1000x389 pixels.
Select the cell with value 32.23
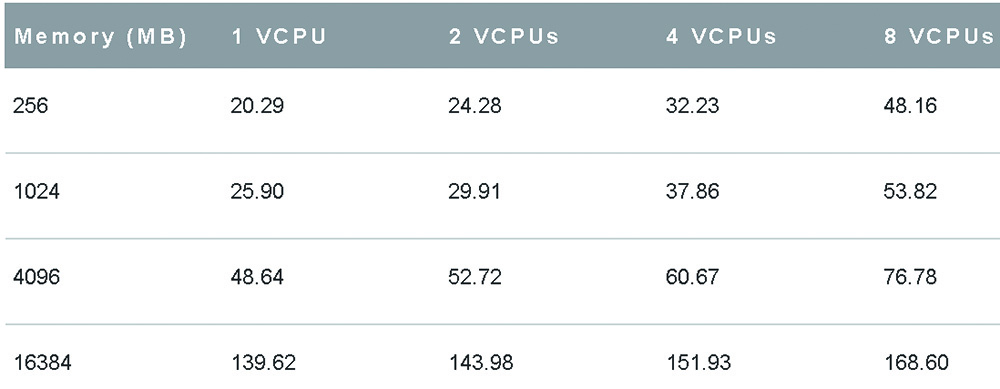pyautogui.click(x=692, y=105)
